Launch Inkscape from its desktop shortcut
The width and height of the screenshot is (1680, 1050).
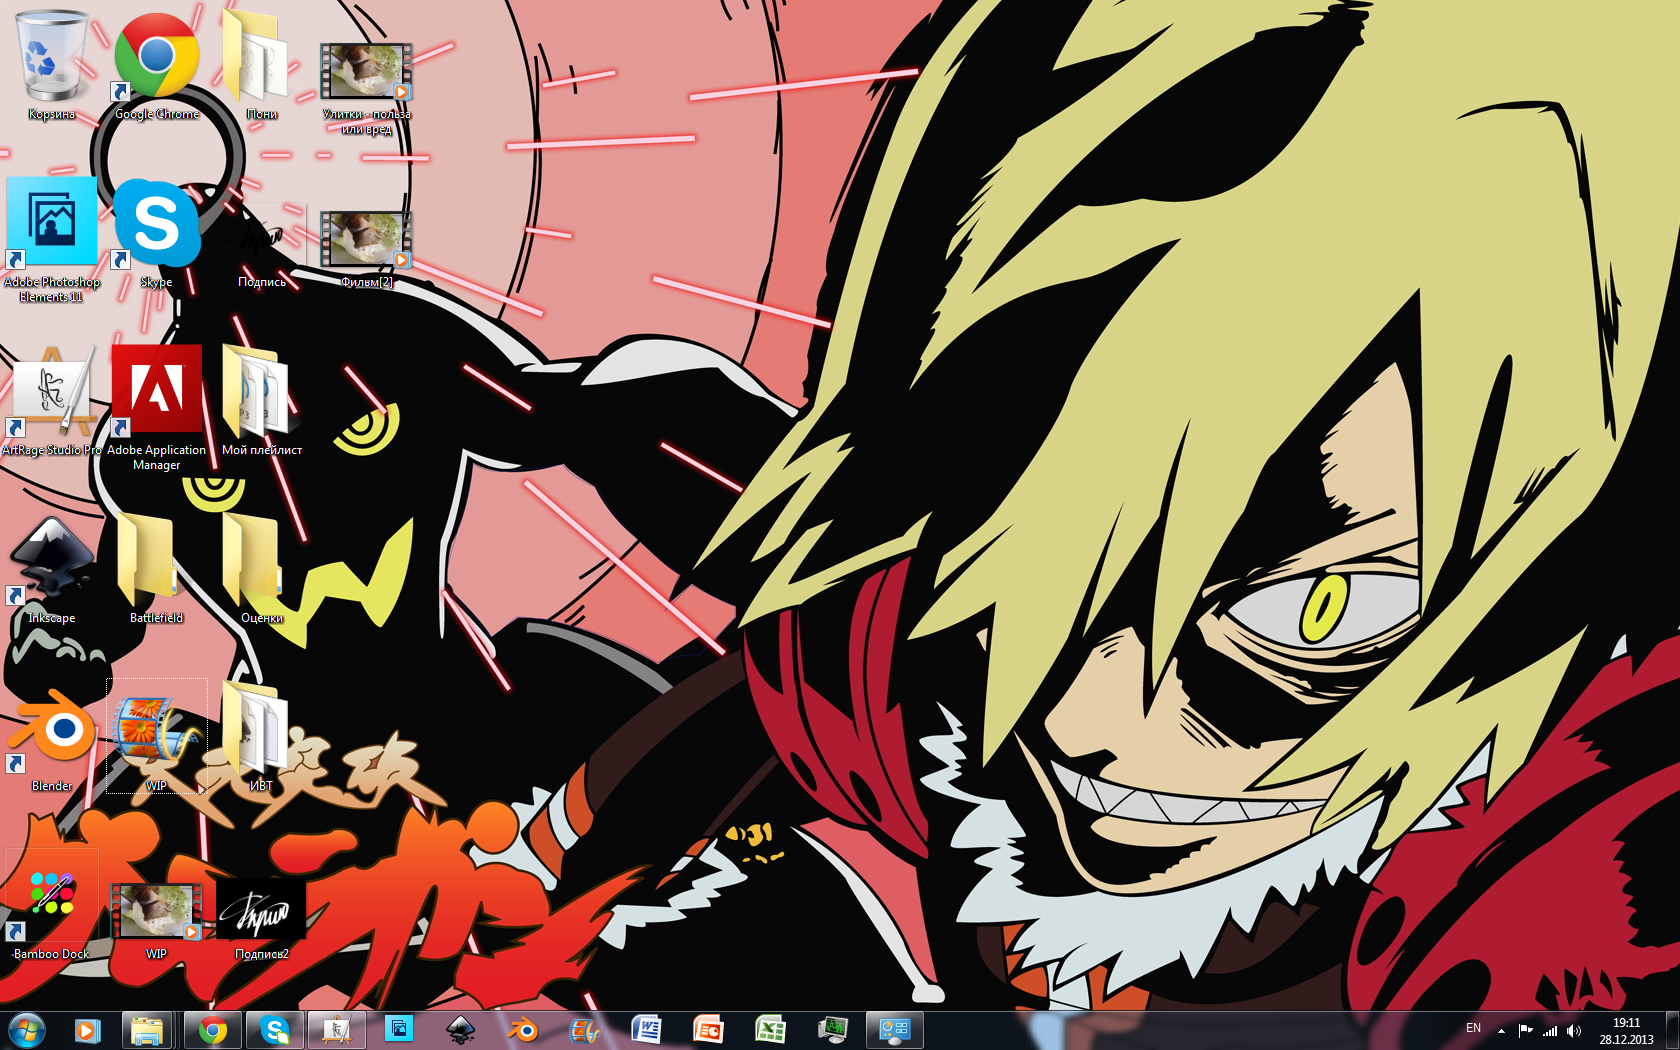(52, 569)
